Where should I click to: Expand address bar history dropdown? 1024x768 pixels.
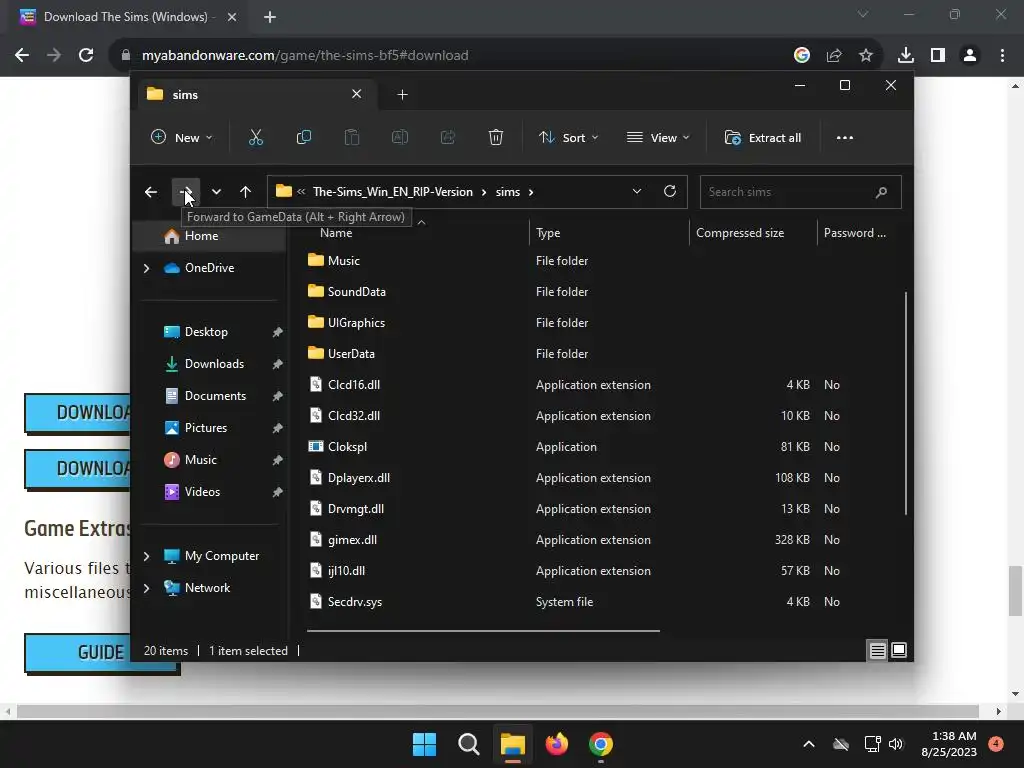coord(637,191)
